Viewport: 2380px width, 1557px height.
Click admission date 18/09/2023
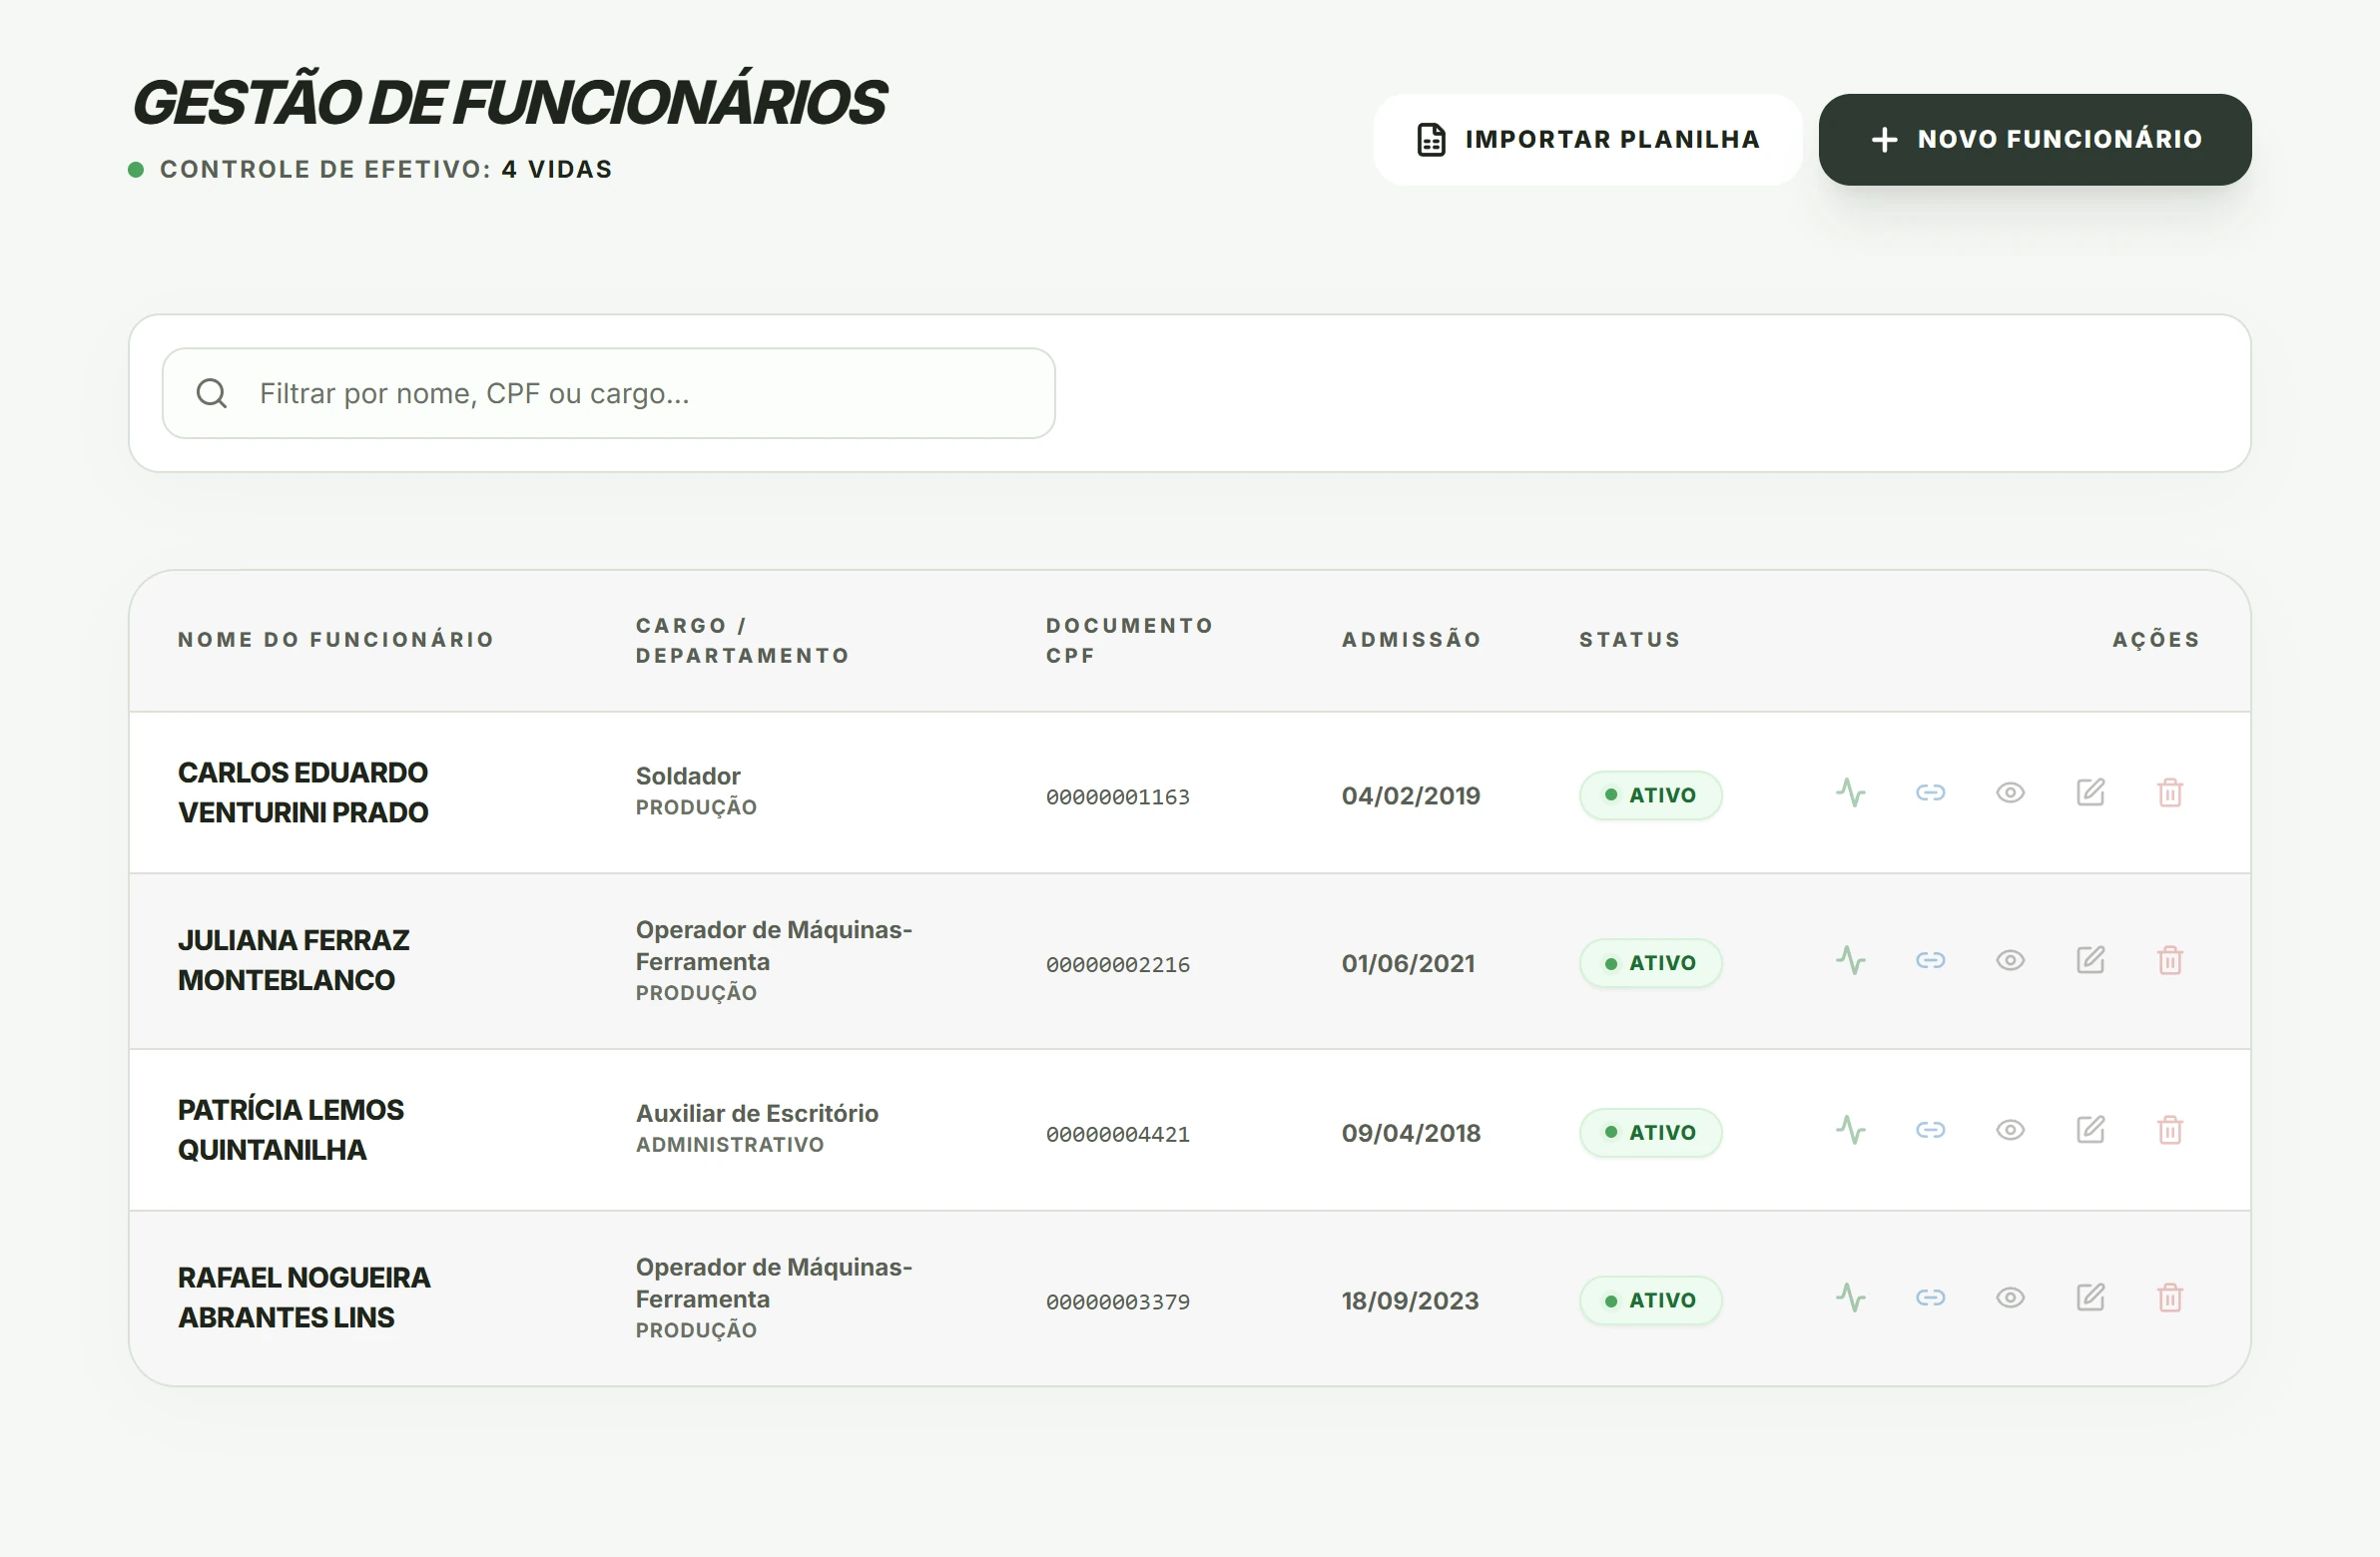(x=1410, y=1301)
